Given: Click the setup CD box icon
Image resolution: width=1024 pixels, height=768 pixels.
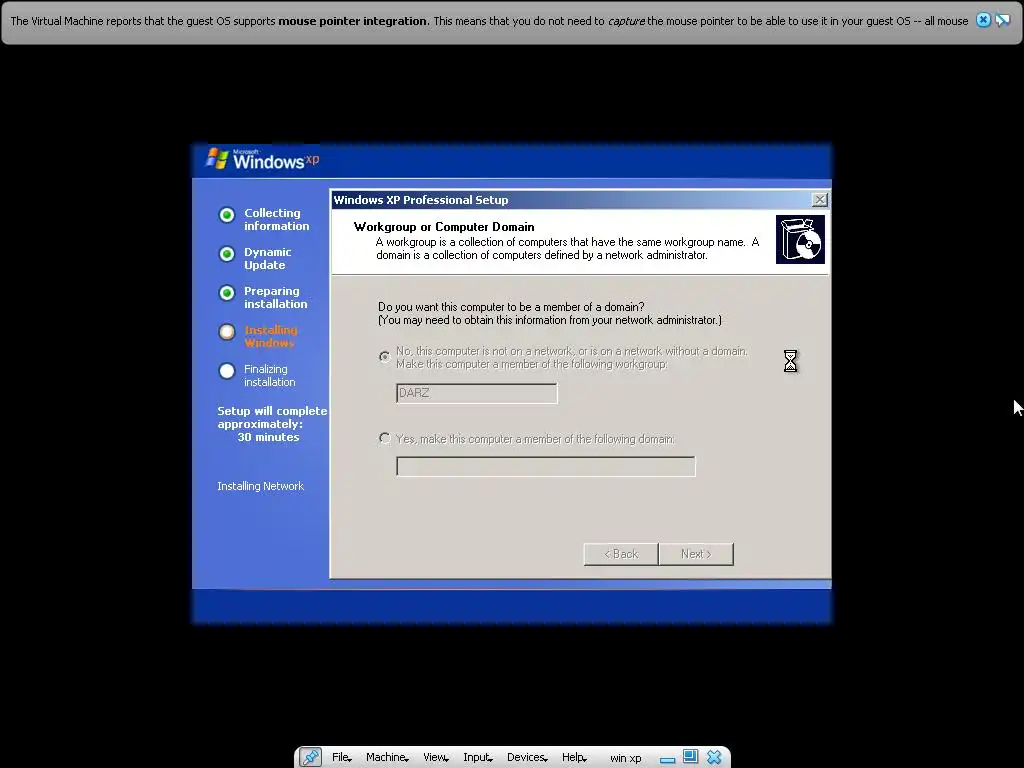Looking at the screenshot, I should tap(800, 240).
